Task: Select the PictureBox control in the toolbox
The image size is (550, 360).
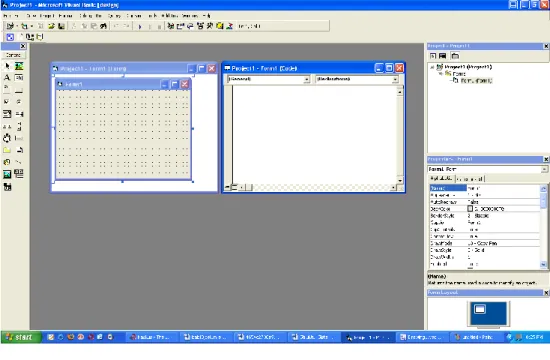Action: (19, 66)
